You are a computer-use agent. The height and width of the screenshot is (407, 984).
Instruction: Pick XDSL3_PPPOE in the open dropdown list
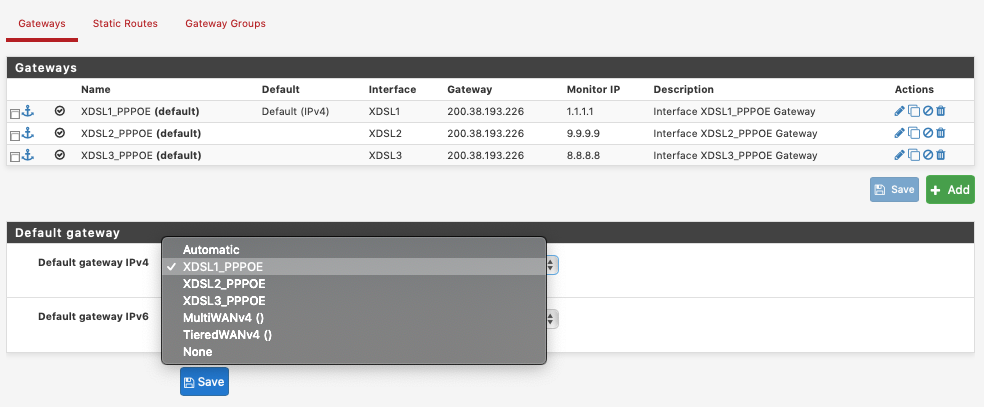[x=224, y=300]
